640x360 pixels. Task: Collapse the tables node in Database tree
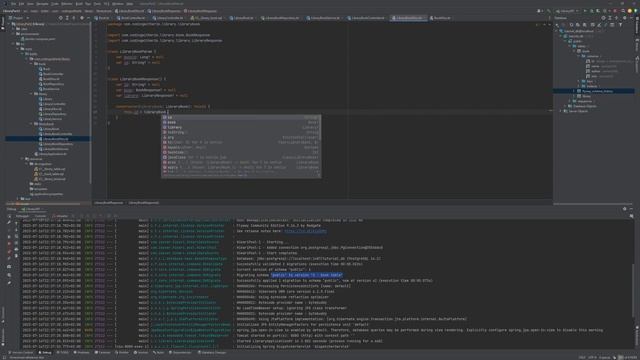570,46
